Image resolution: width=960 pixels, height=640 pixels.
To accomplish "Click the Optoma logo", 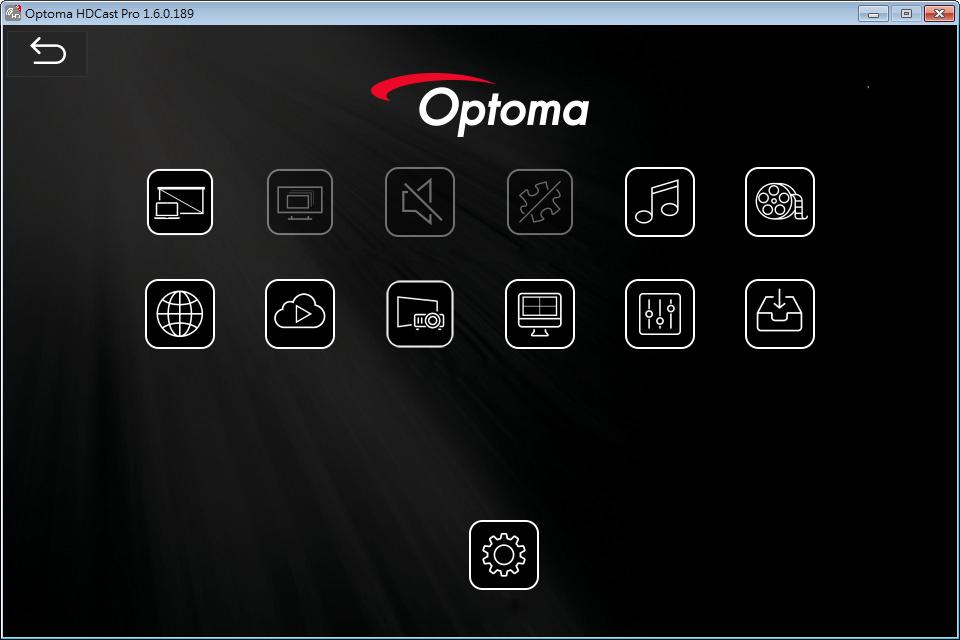I will 480,104.
